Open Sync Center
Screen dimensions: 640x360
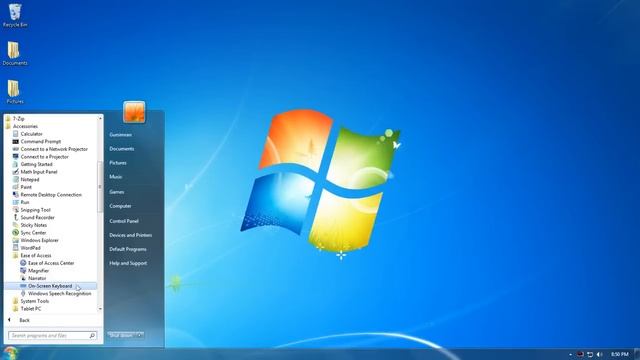(x=29, y=233)
